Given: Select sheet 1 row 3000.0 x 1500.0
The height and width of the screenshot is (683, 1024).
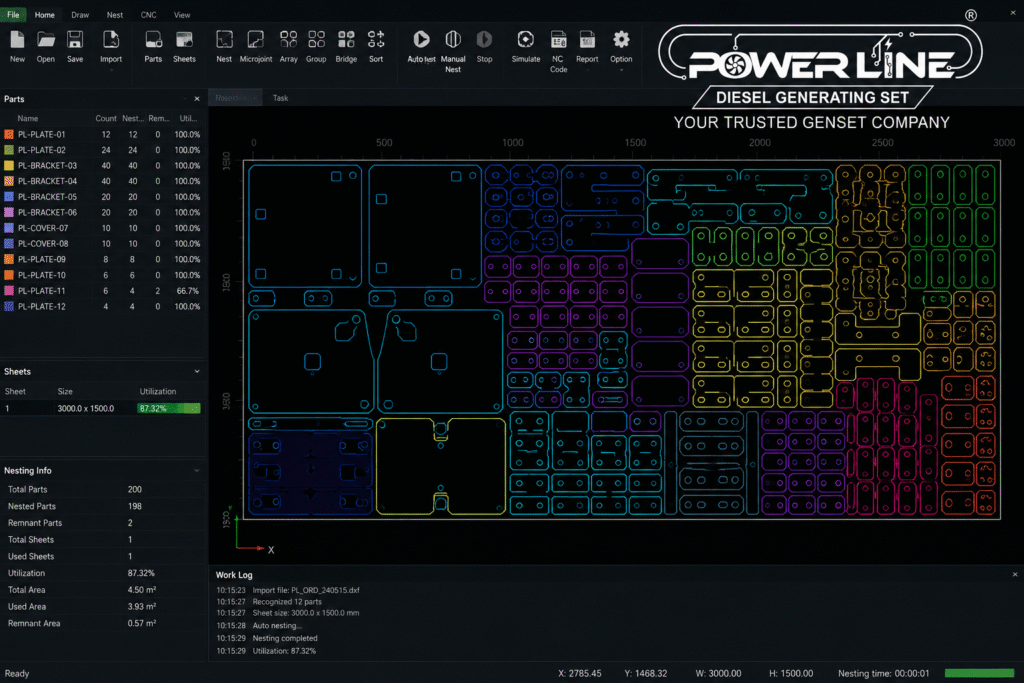Looking at the screenshot, I should coord(103,408).
